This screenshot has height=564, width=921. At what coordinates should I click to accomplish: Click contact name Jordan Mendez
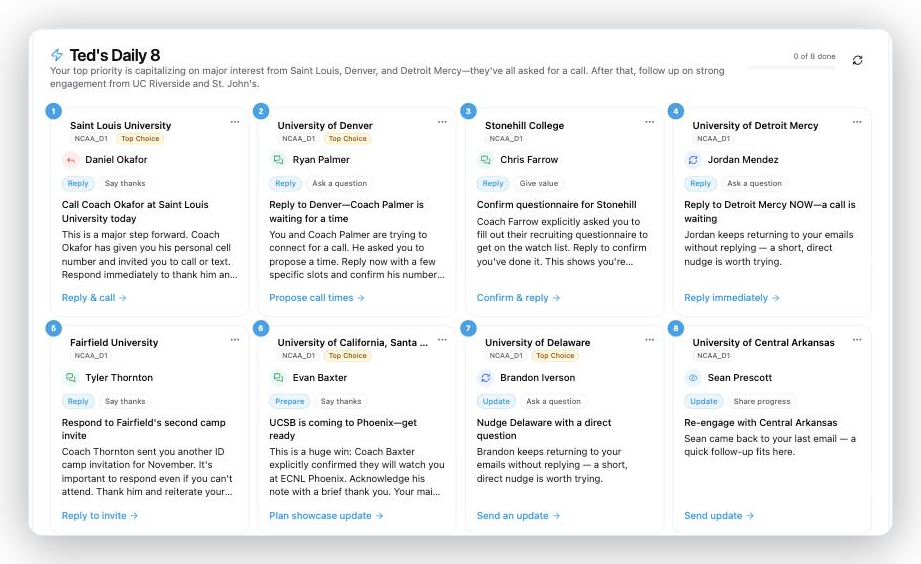coord(743,160)
